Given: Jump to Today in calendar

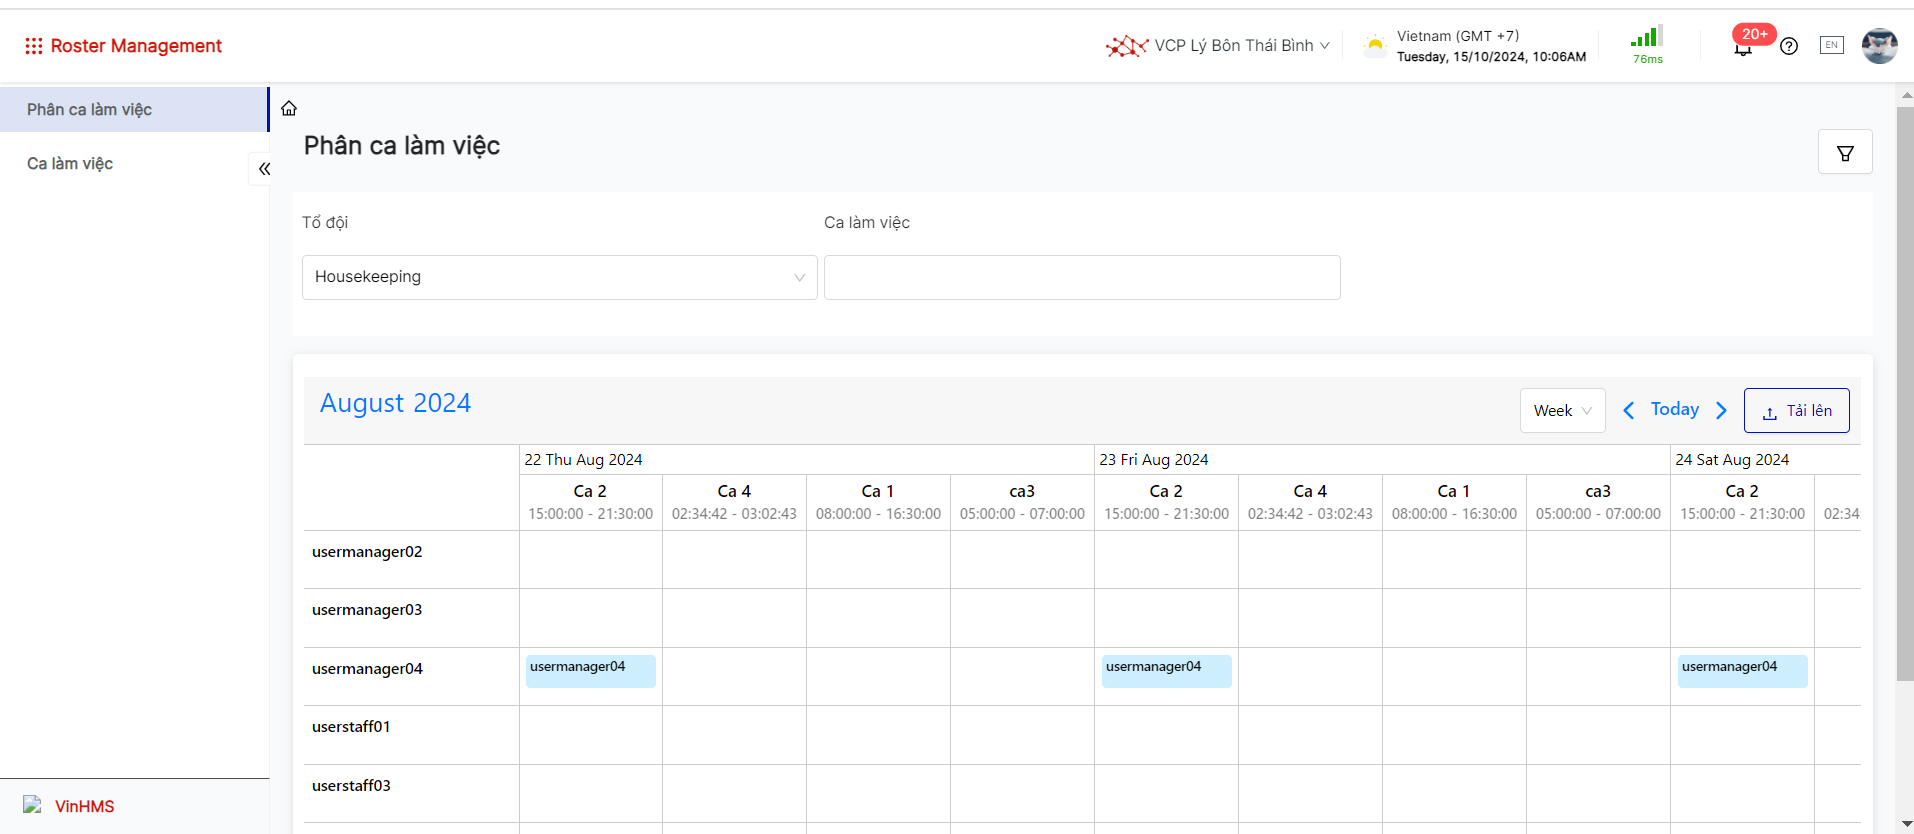Looking at the screenshot, I should pos(1674,409).
